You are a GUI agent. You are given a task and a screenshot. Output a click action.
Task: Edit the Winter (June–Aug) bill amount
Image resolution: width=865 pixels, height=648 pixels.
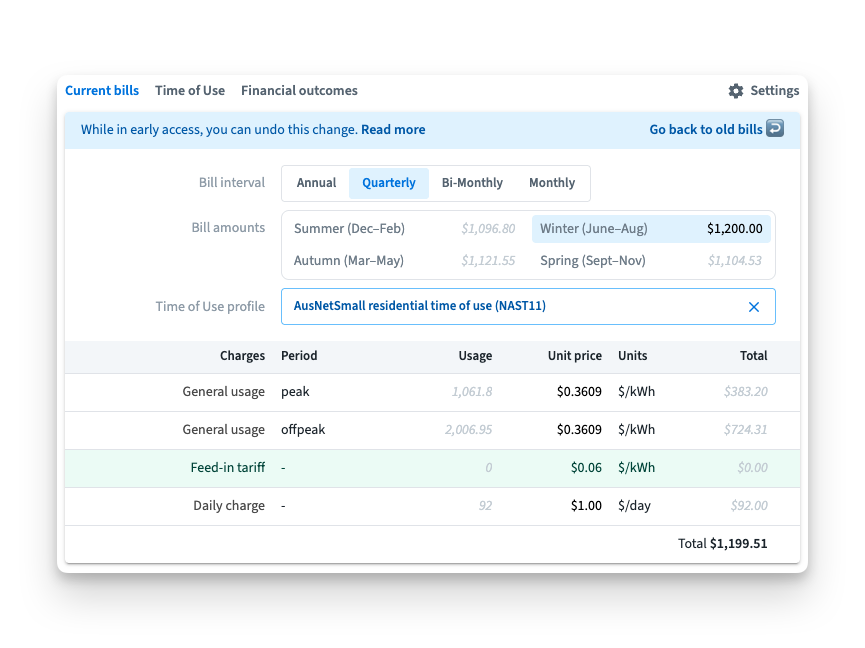(734, 229)
